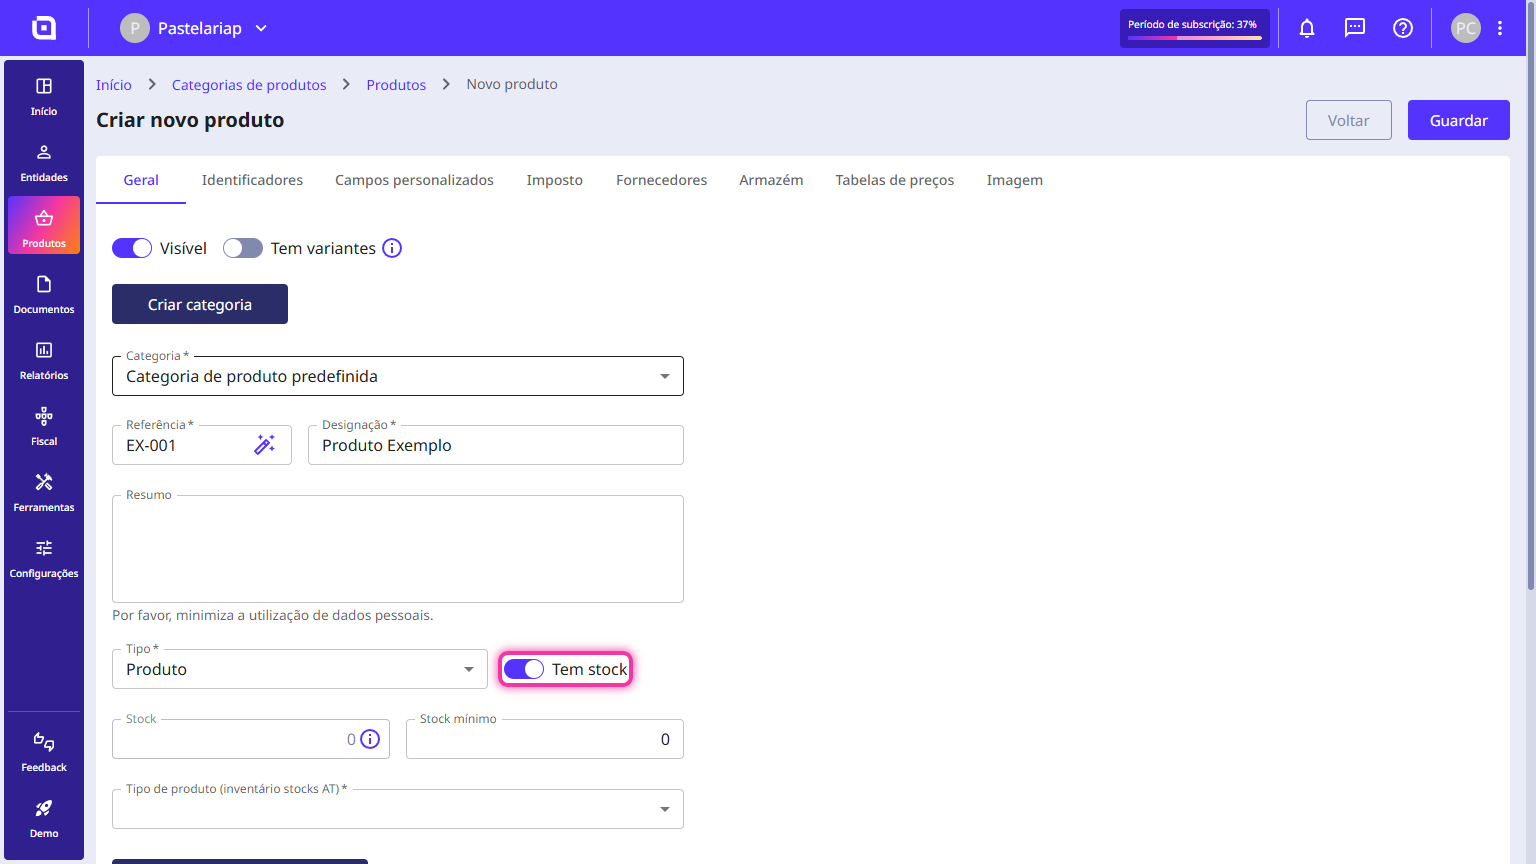Open the Relatórios sidebar section

click(x=44, y=360)
